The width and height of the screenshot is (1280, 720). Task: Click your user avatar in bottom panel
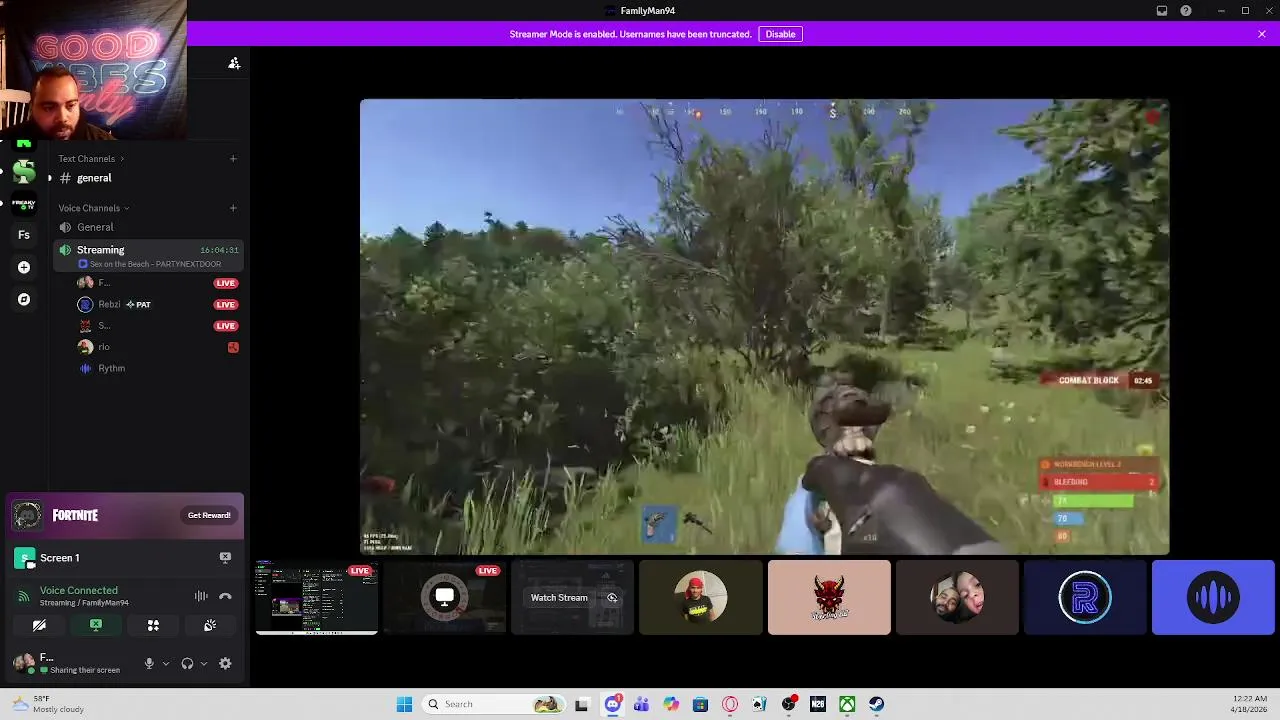(x=23, y=663)
